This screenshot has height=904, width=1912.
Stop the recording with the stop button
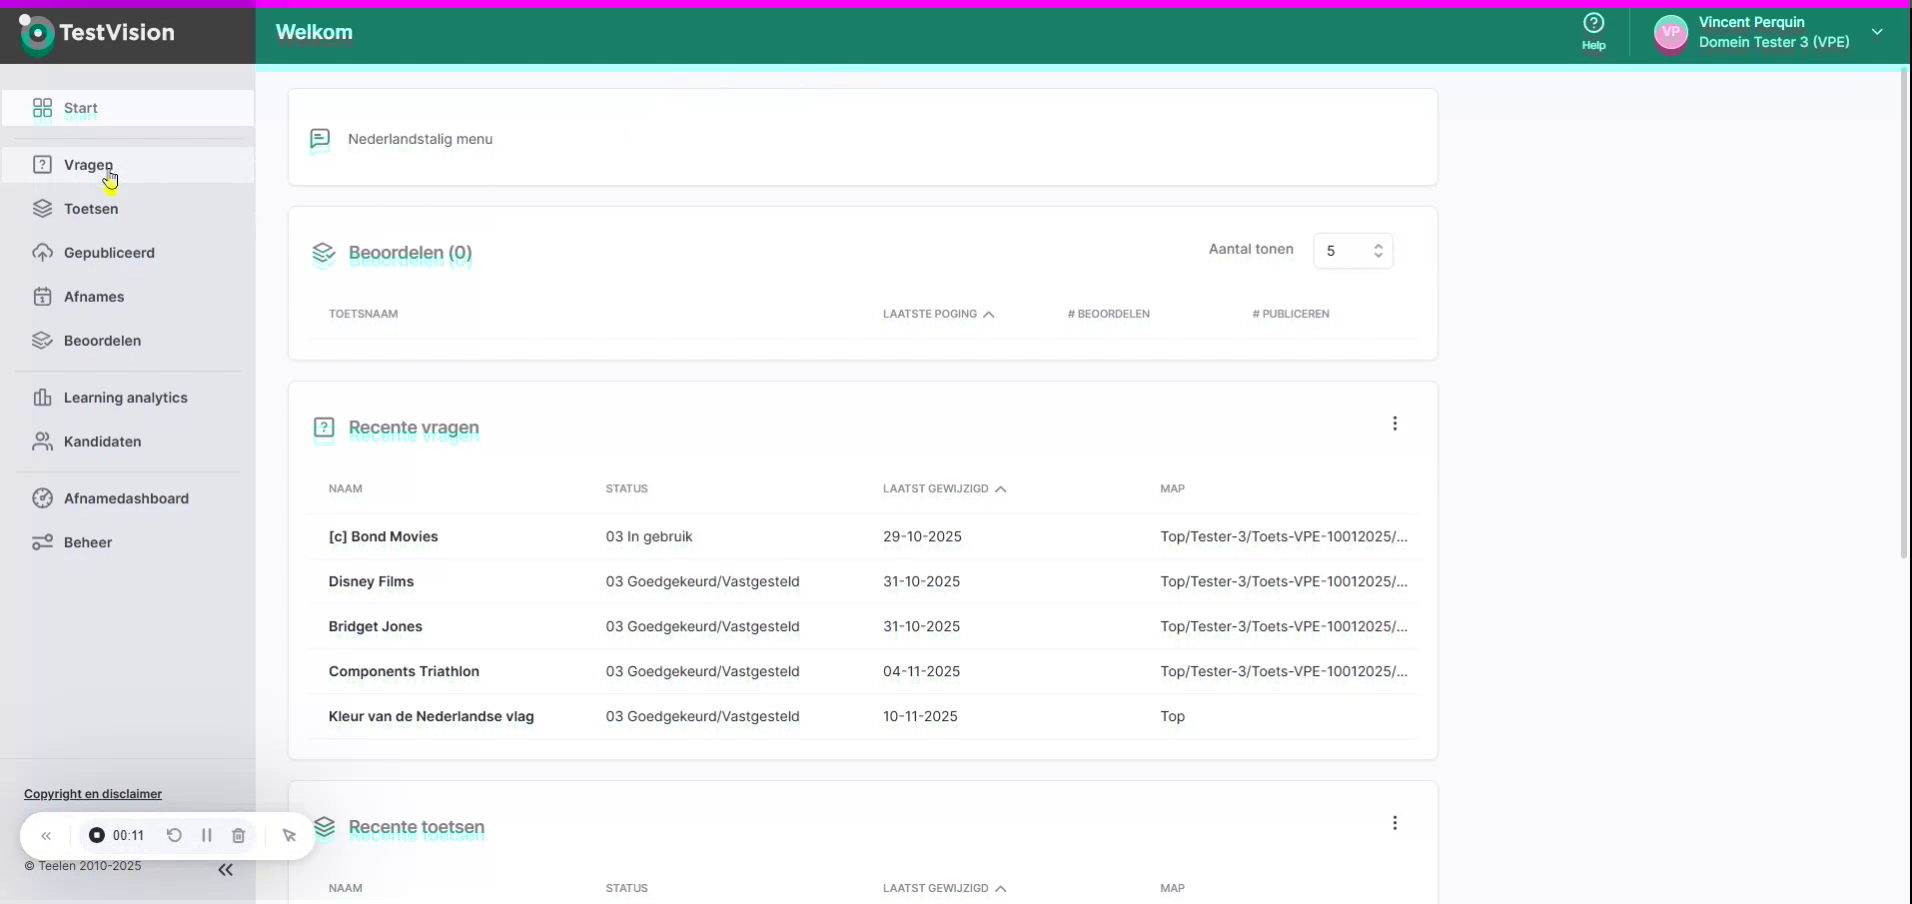97,835
